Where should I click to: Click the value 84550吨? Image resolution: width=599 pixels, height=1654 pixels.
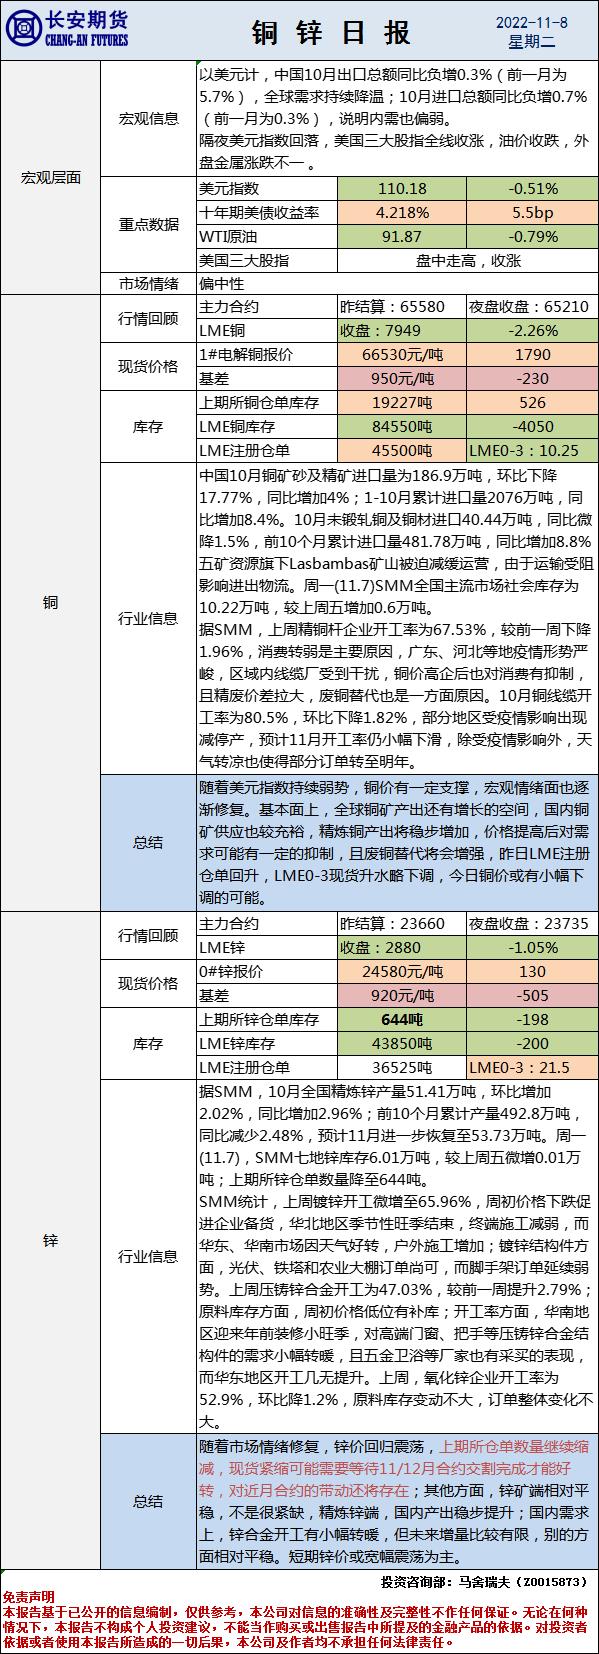click(x=402, y=427)
